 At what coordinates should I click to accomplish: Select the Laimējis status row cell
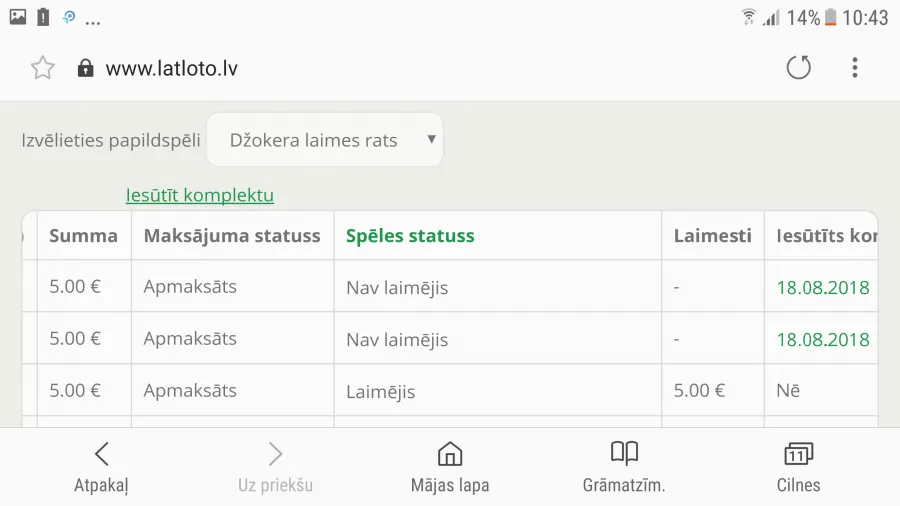tap(497, 391)
